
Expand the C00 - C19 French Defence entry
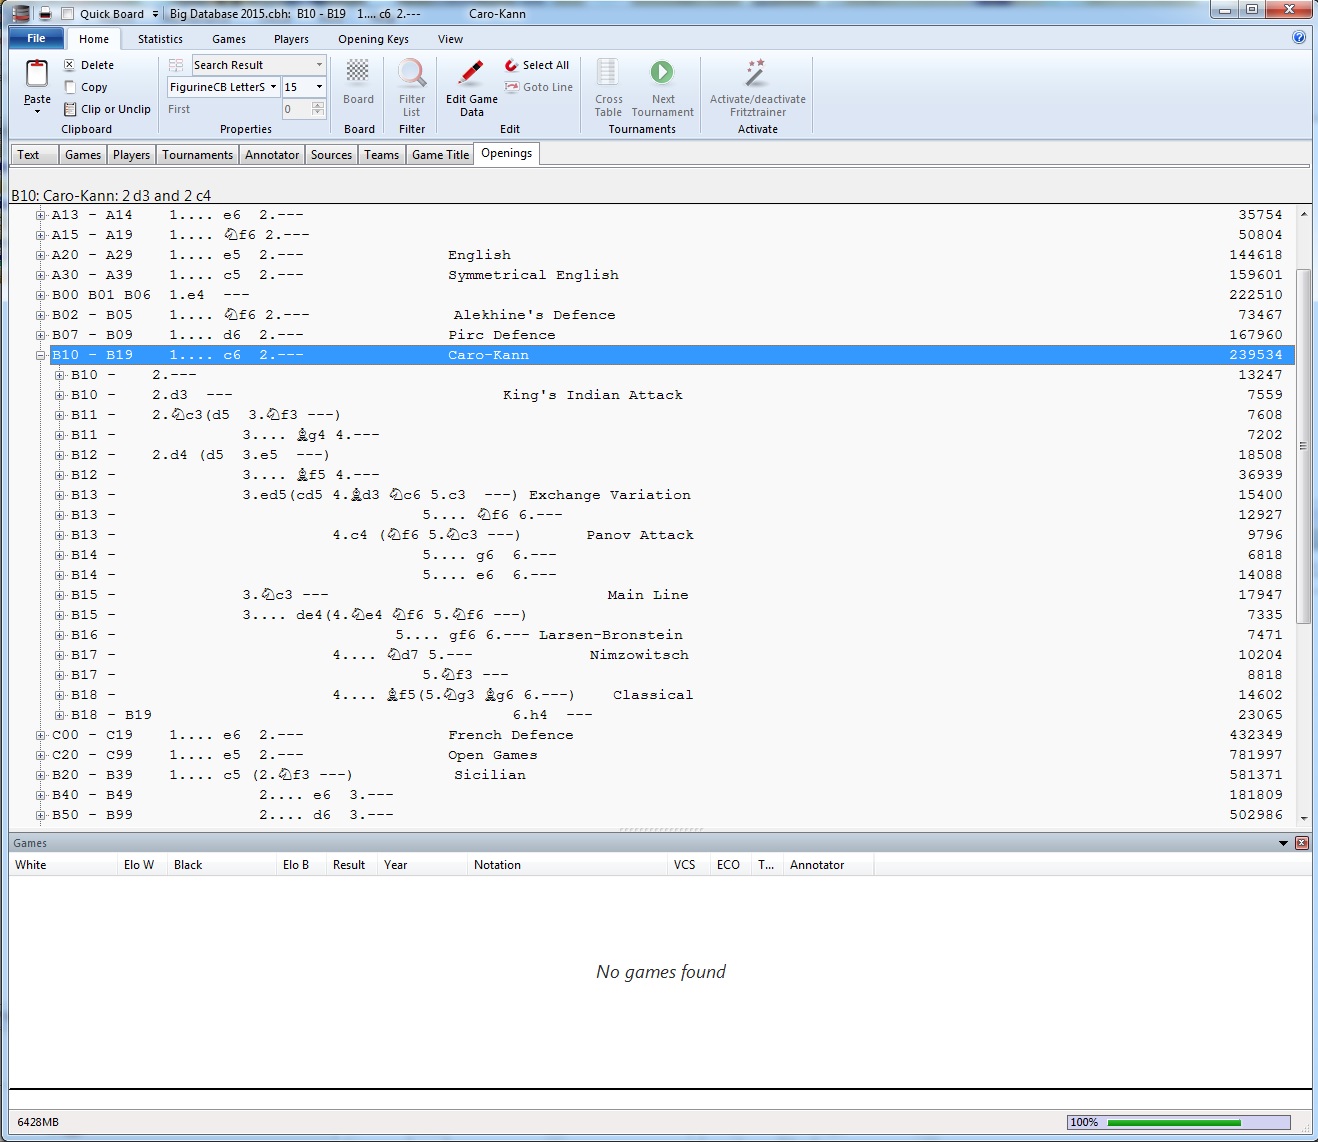click(x=40, y=735)
